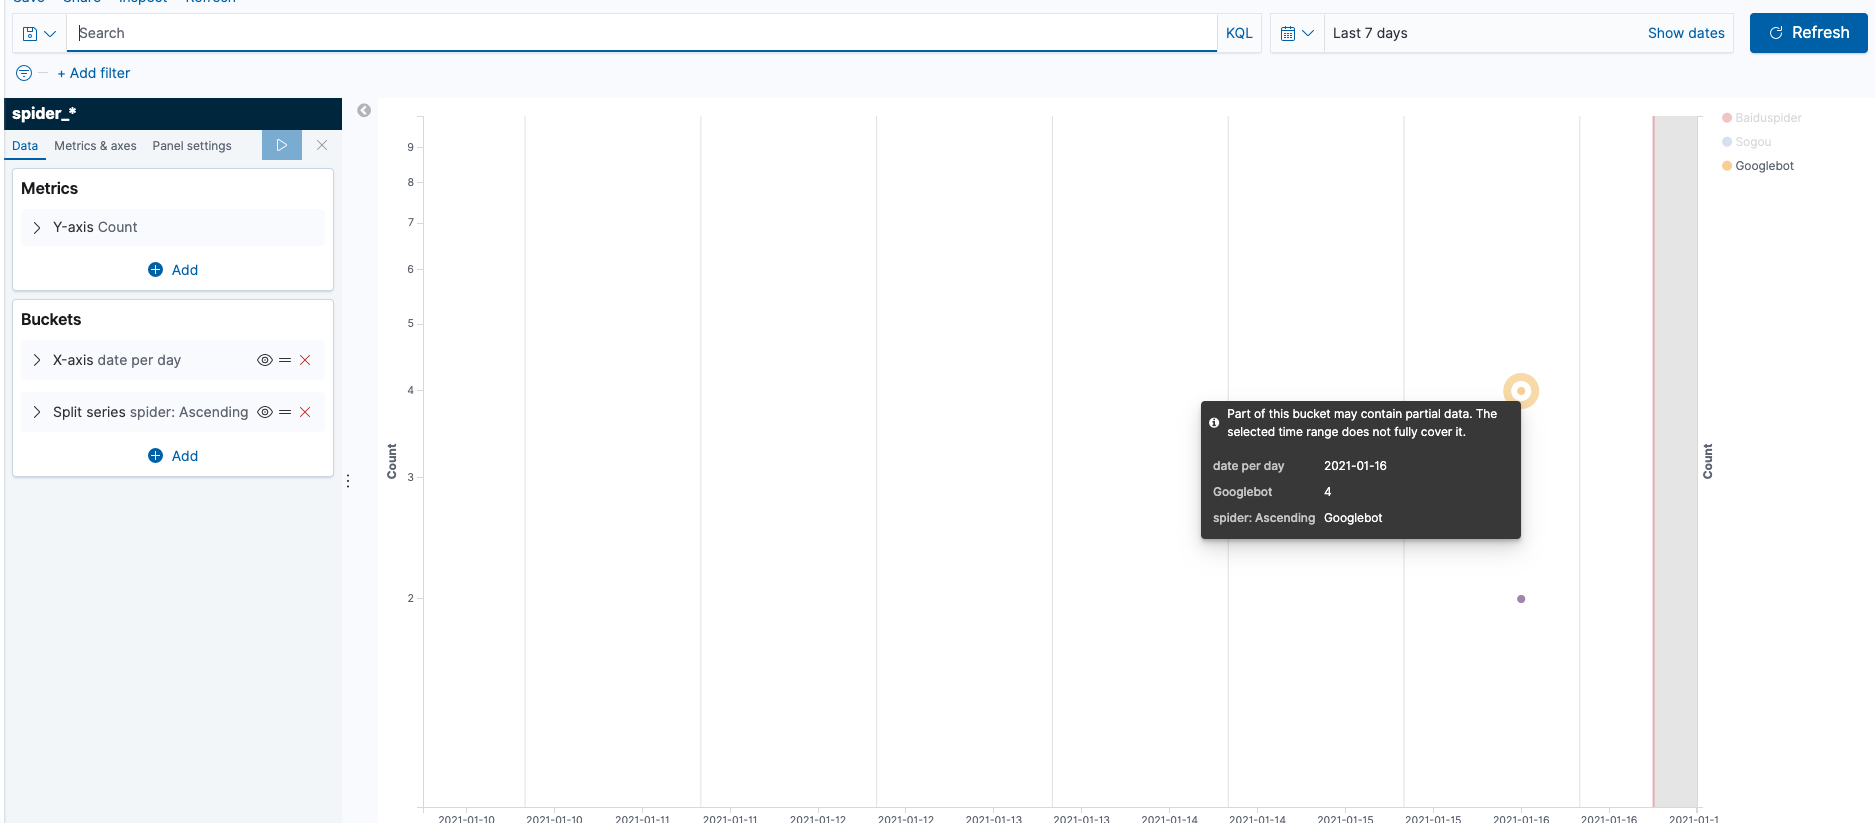Open the calendar quick date menu

pos(1296,33)
